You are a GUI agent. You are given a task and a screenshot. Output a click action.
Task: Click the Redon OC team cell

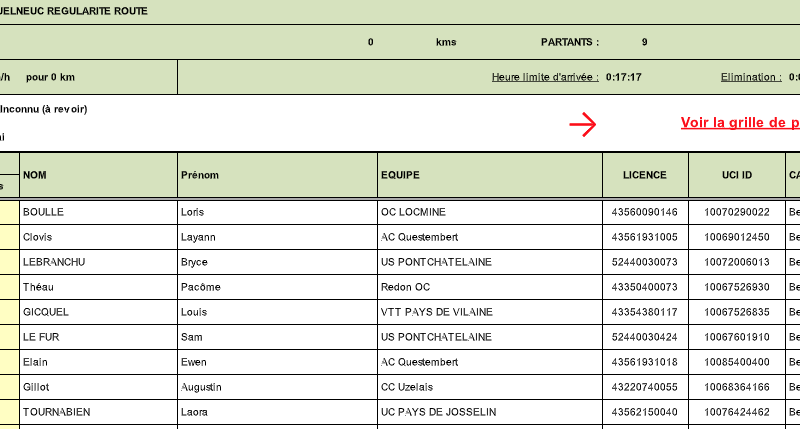tap(405, 287)
